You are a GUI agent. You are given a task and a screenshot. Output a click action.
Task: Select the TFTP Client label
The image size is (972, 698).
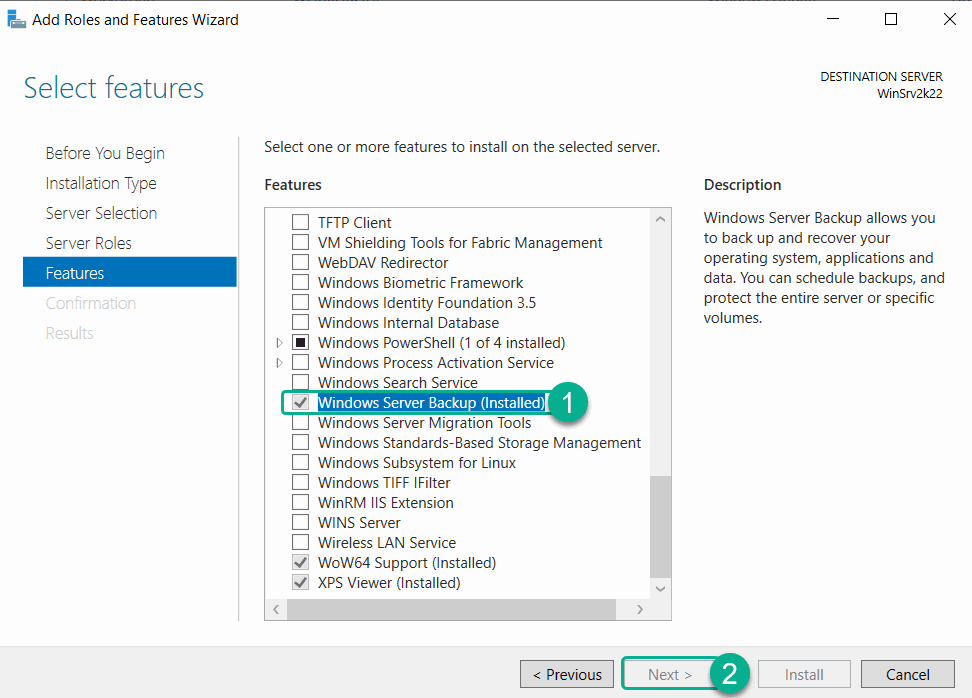tap(355, 223)
